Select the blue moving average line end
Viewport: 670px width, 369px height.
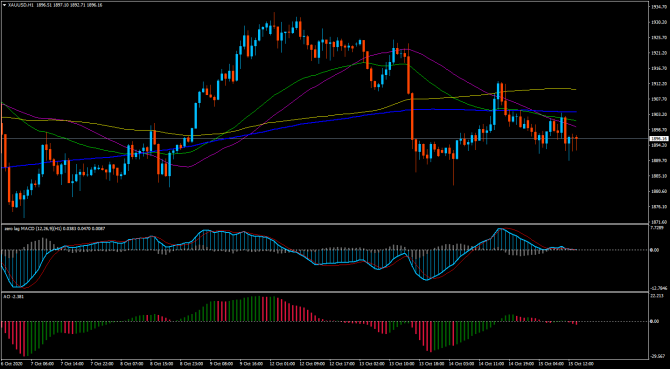click(x=576, y=112)
